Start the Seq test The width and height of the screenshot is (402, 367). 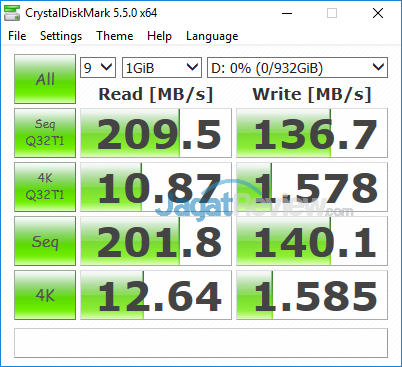45,241
